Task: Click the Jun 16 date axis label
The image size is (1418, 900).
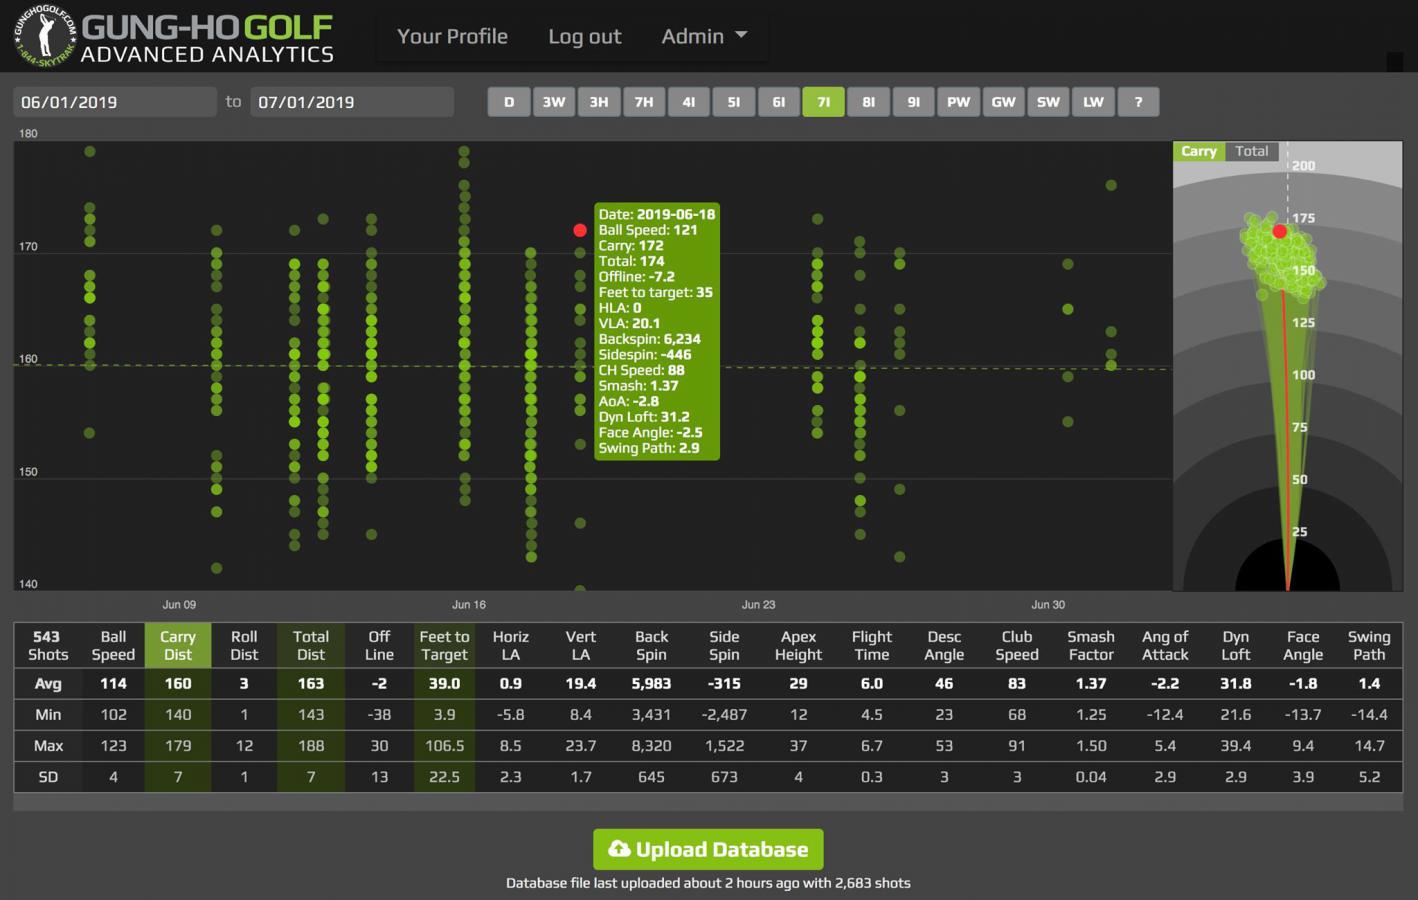Action: pyautogui.click(x=469, y=604)
